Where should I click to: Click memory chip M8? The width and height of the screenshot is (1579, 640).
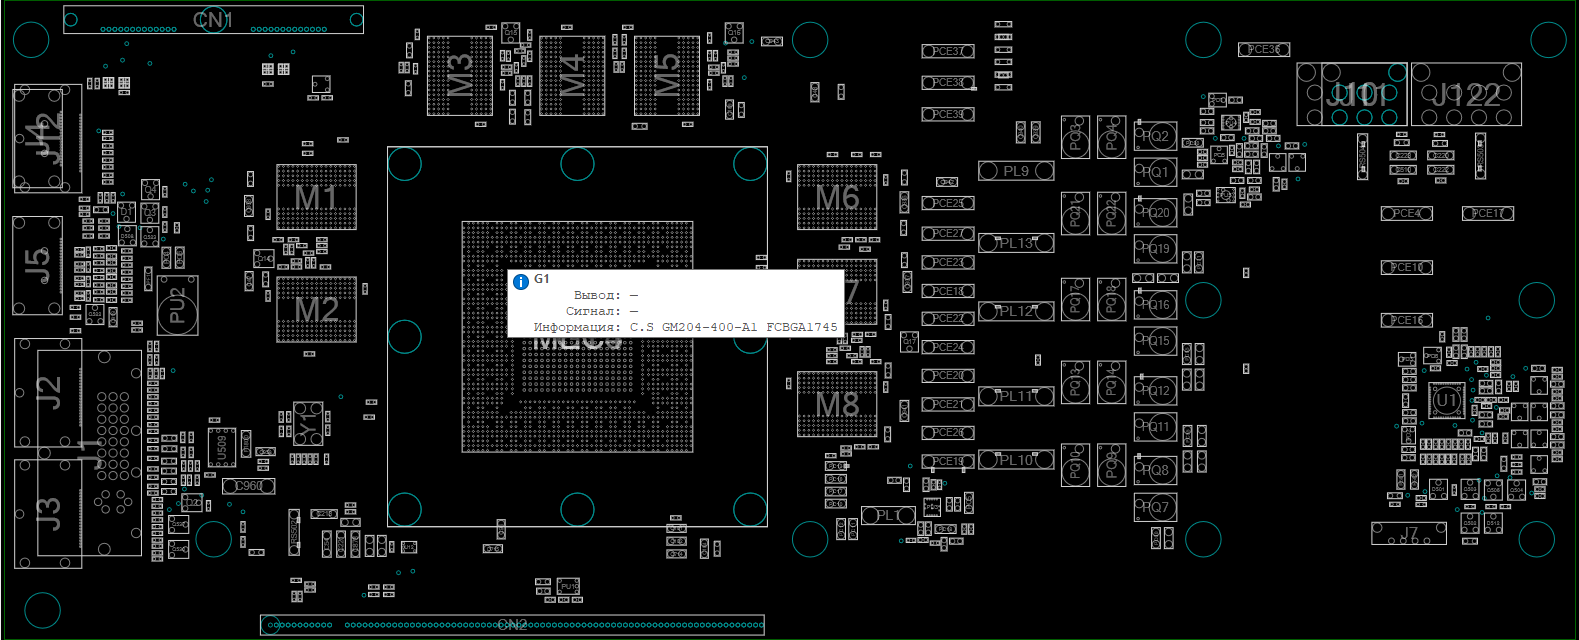click(x=837, y=404)
